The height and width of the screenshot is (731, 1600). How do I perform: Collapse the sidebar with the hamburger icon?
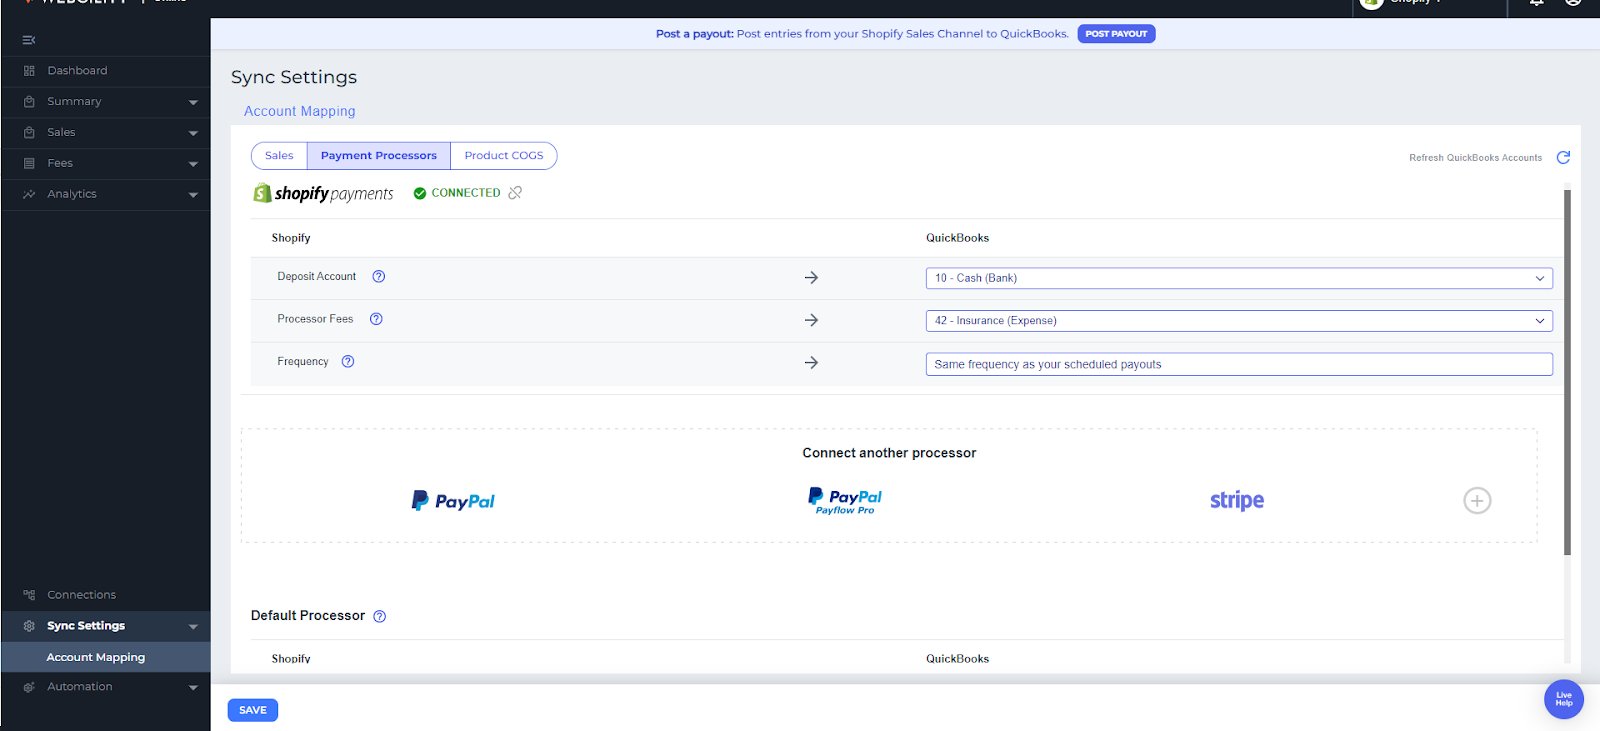tap(29, 40)
